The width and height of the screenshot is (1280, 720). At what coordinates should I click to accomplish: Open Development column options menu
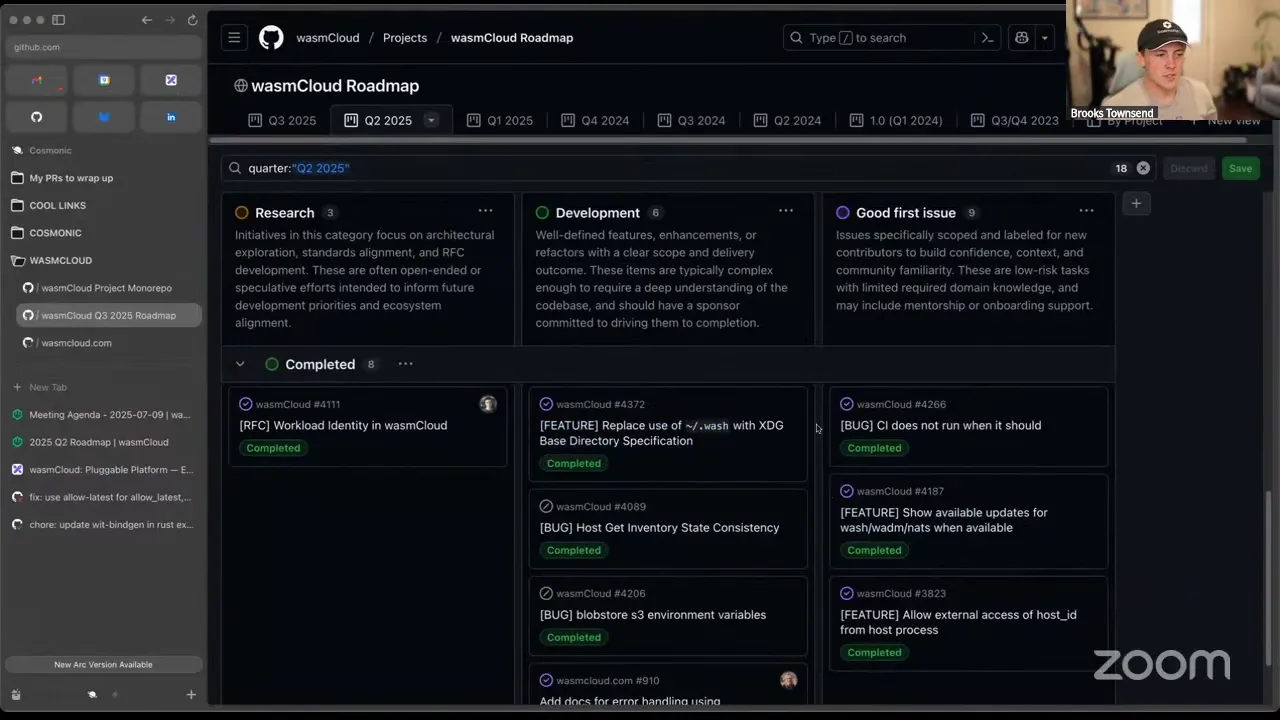pyautogui.click(x=786, y=211)
